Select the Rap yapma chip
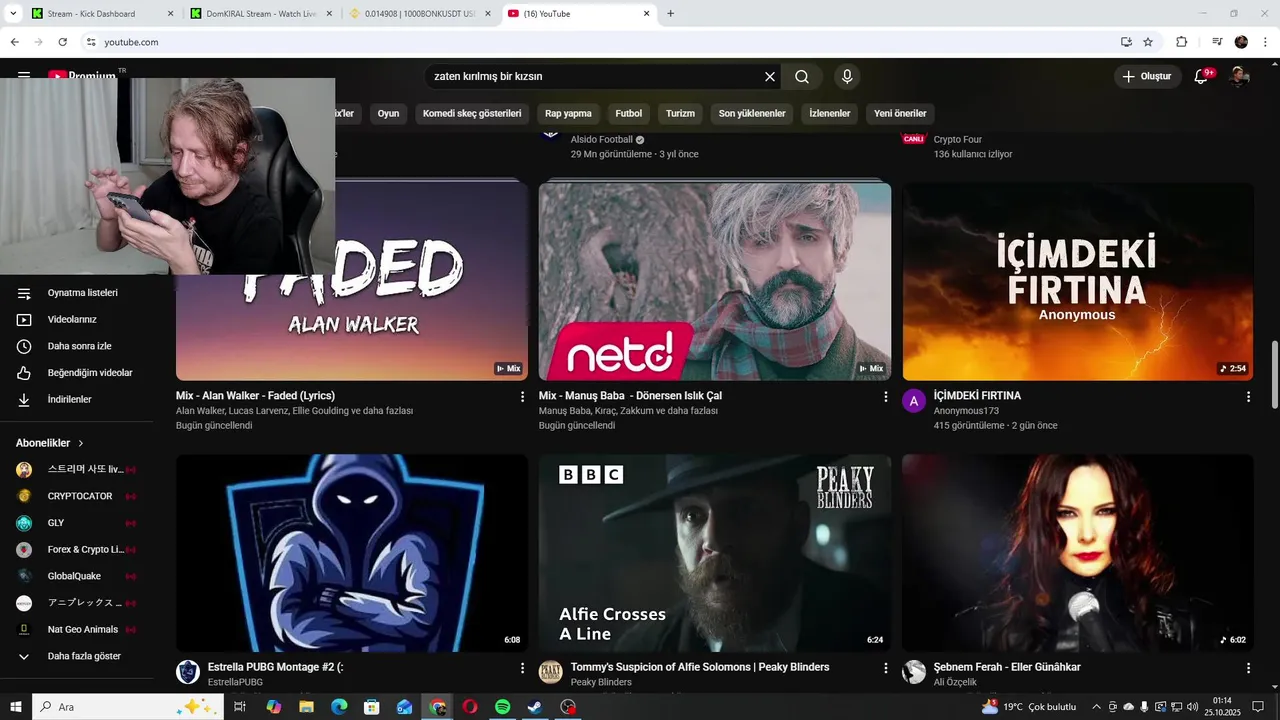This screenshot has width=1280, height=720. point(568,113)
